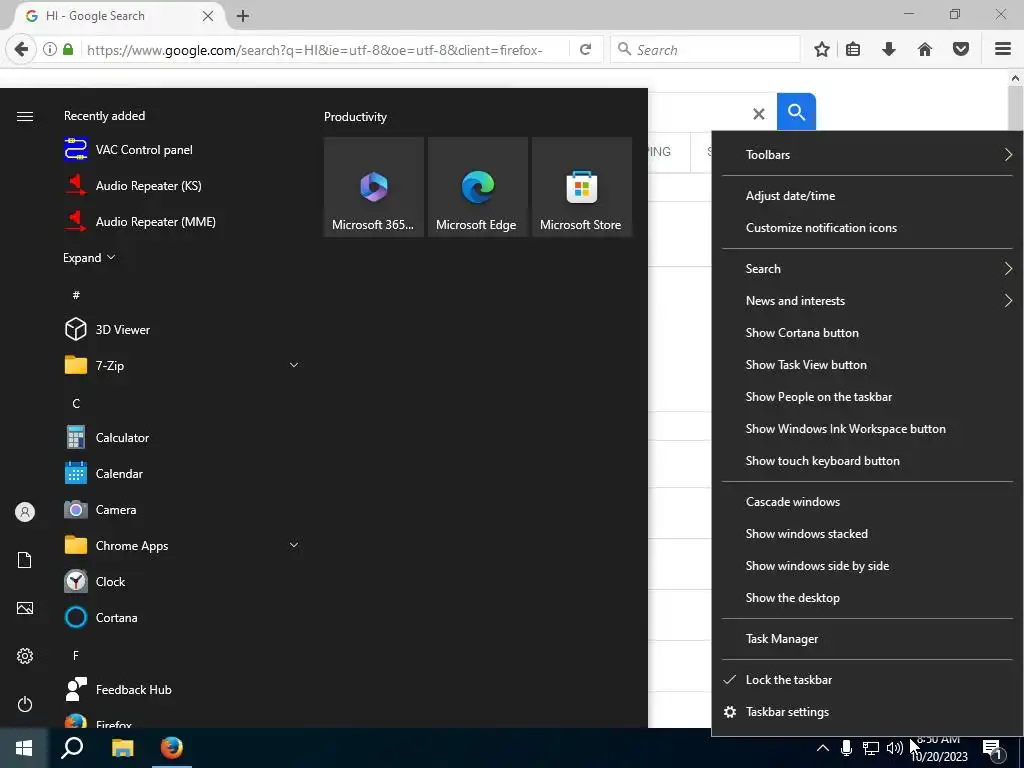Open File Explorer from the taskbar
The image size is (1024, 768).
coord(122,748)
